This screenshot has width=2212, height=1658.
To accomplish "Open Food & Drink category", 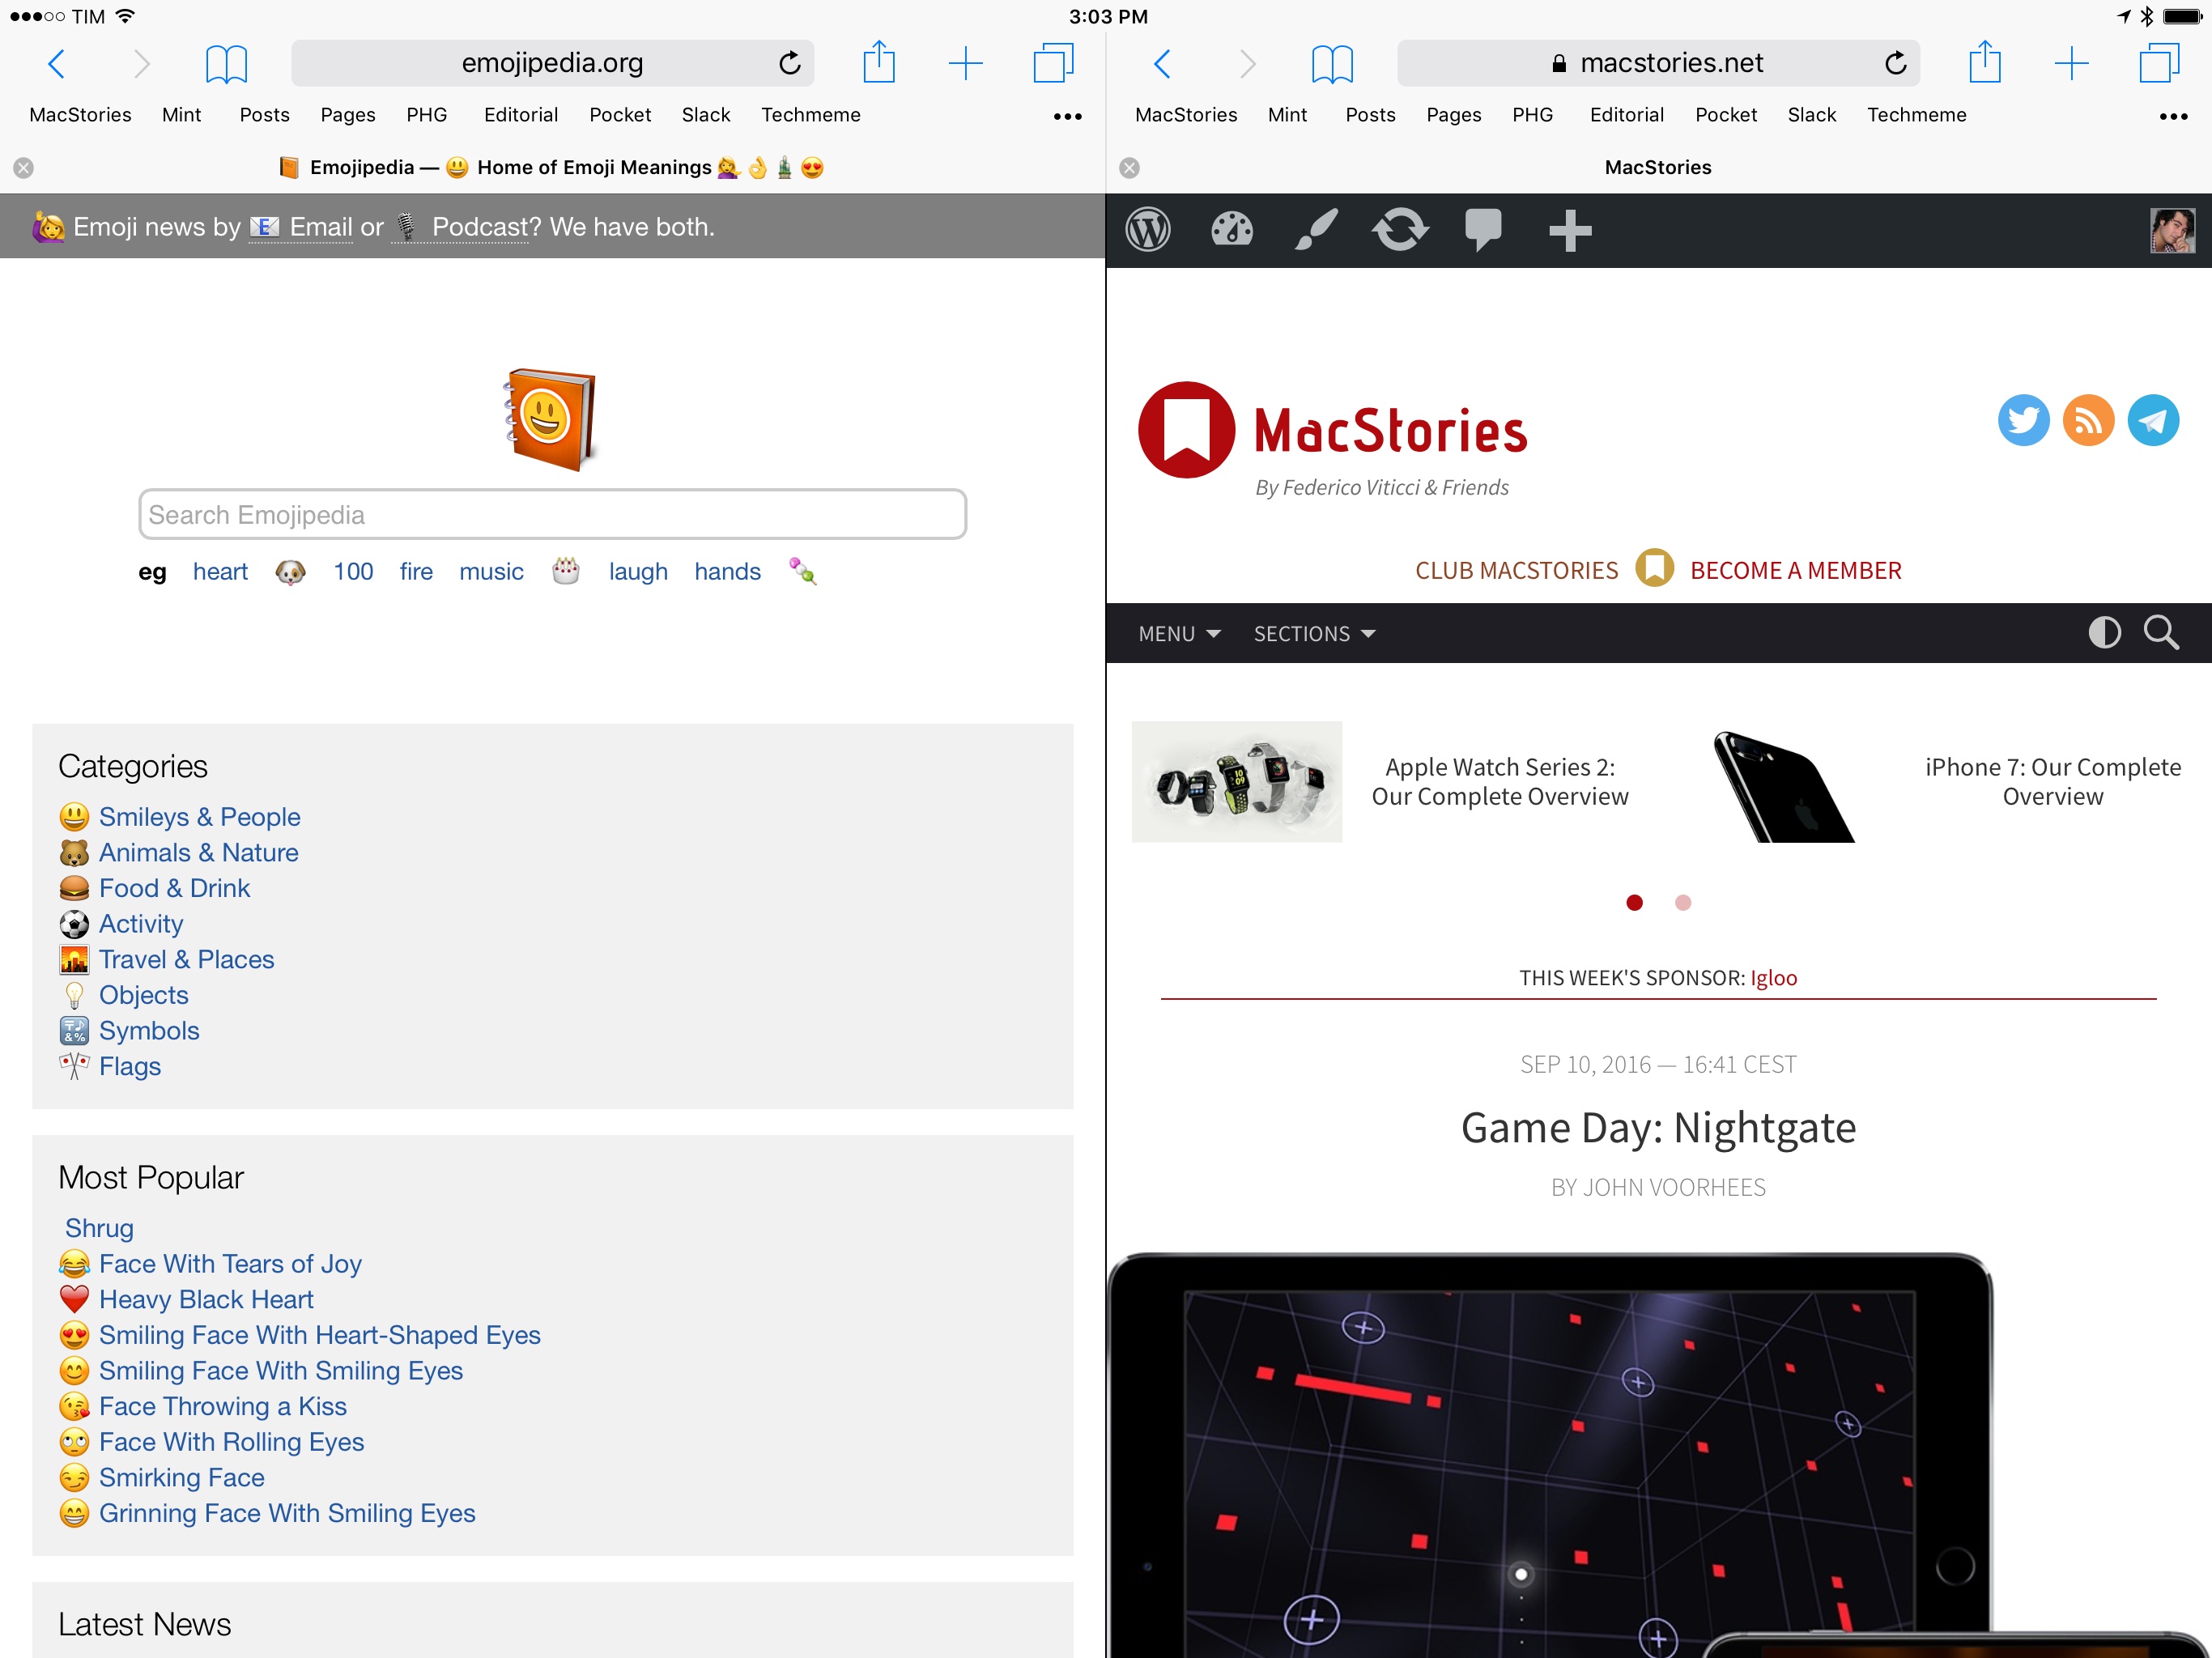I will (174, 888).
